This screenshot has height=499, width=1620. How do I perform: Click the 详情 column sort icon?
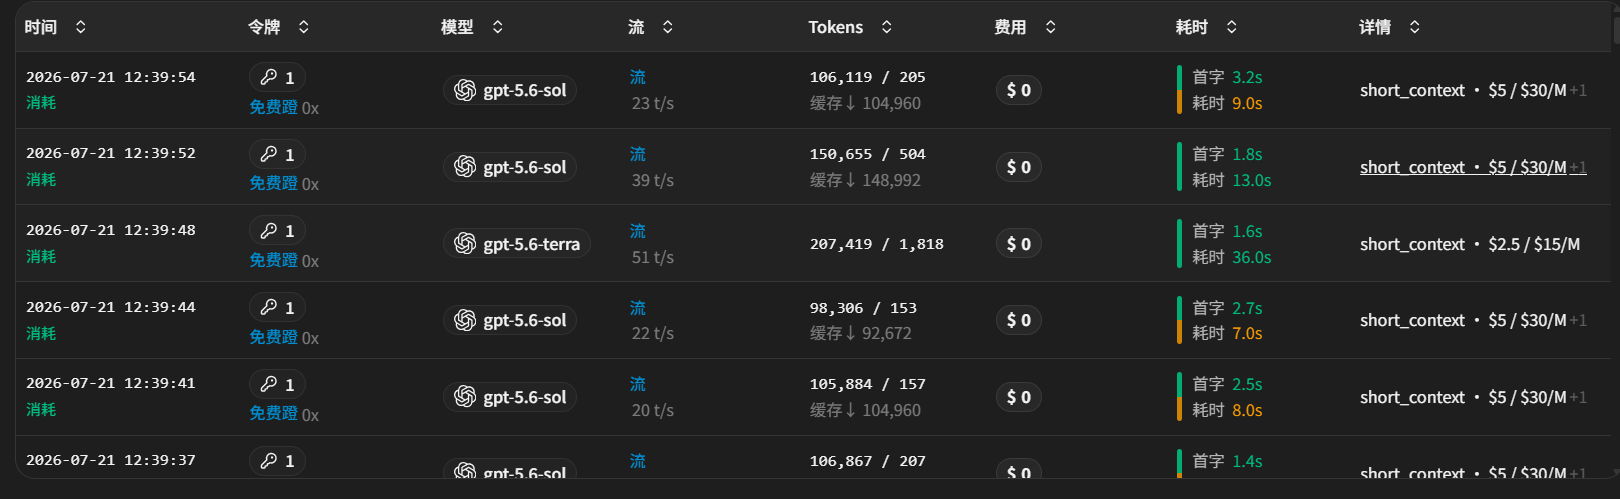click(x=1415, y=27)
